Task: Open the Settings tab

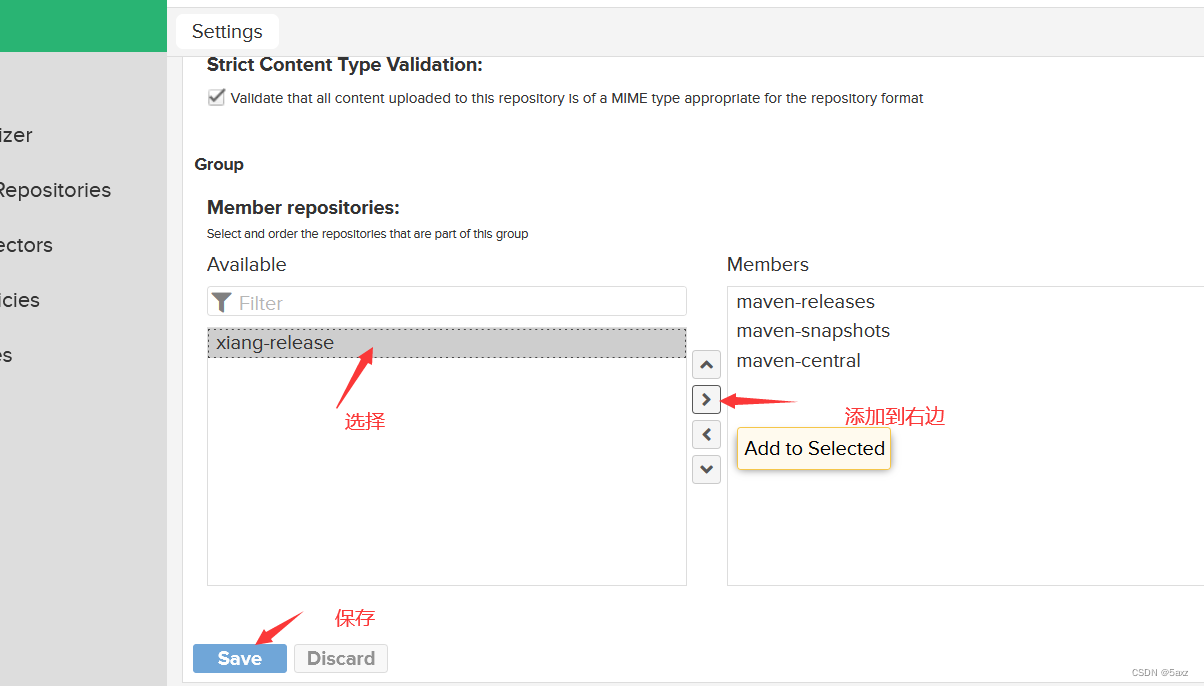Action: click(x=227, y=32)
